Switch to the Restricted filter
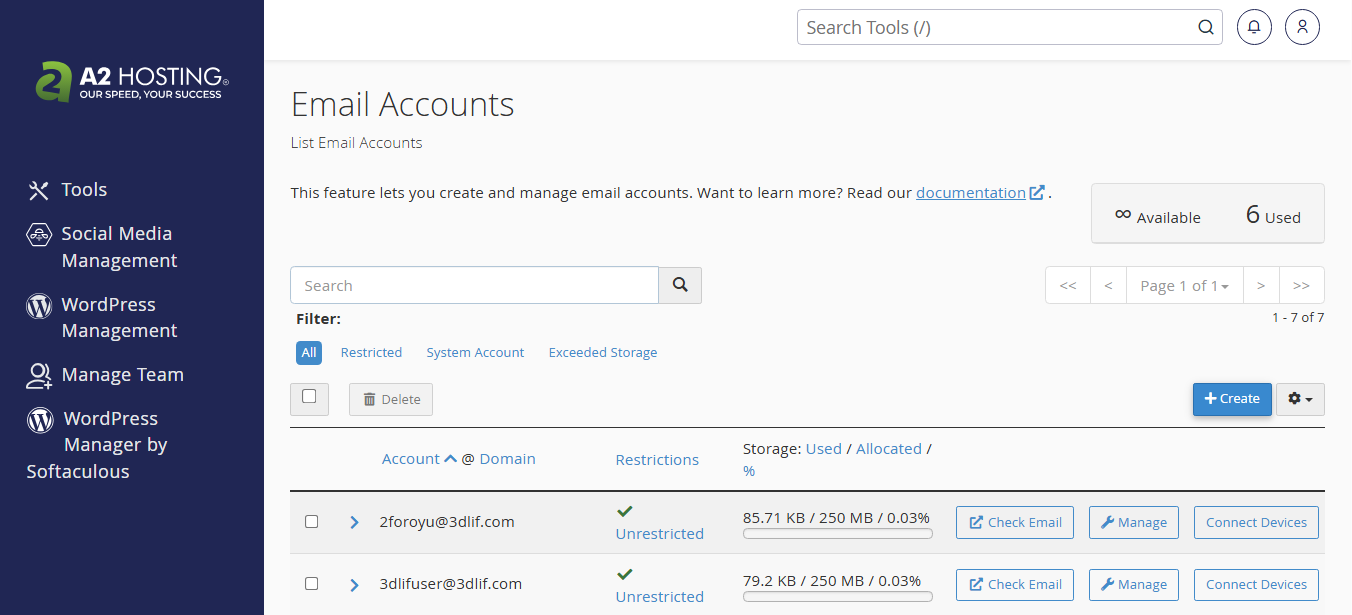This screenshot has width=1352, height=615. 371,352
